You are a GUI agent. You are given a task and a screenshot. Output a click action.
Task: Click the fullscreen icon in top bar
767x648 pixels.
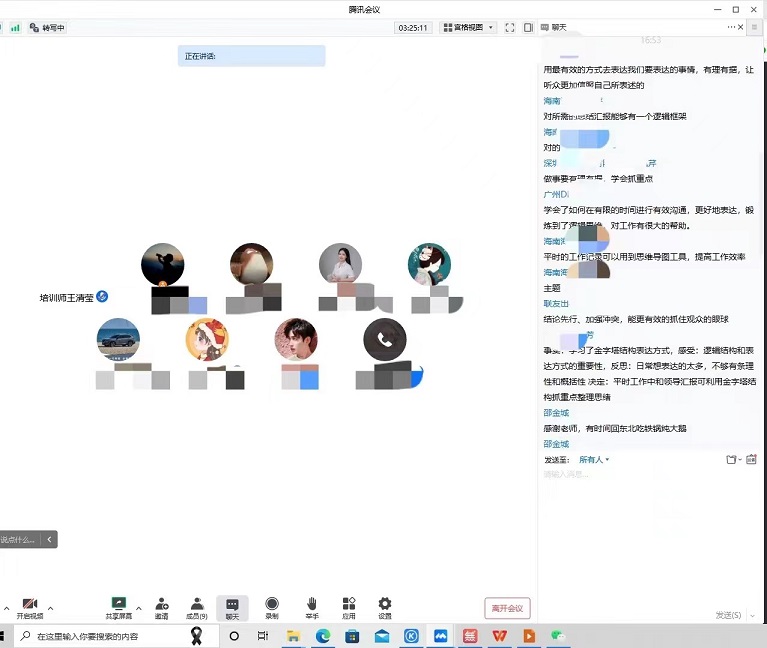510,28
